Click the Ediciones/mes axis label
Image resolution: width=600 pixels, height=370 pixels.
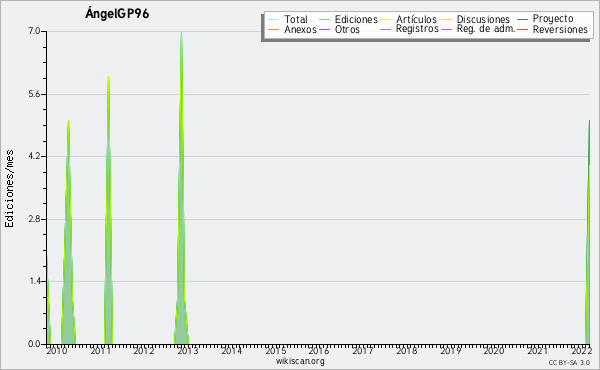9,189
